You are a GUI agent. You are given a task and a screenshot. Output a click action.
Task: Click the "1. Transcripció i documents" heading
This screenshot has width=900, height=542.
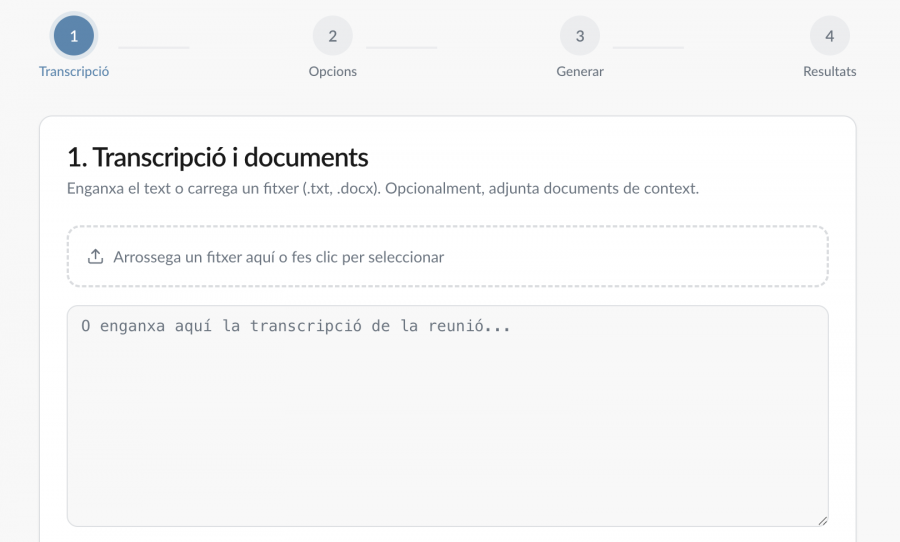[217, 157]
